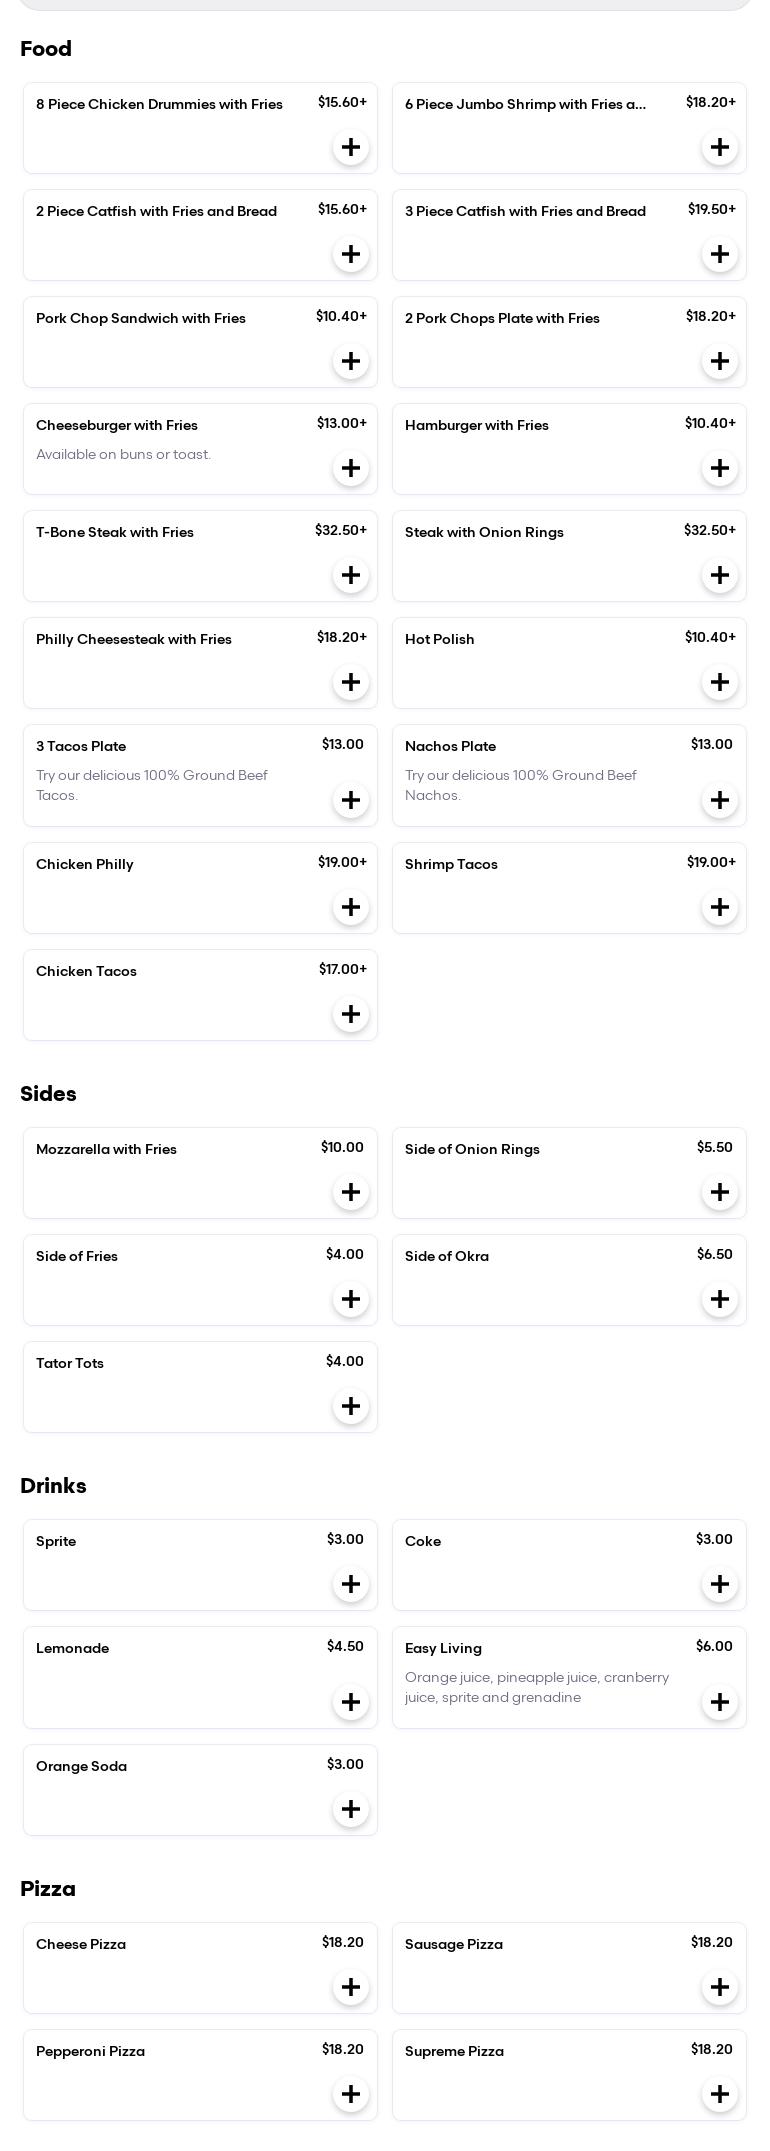This screenshot has width=770, height=2151.
Task: Add Nachos Plate to order
Action: pos(719,800)
